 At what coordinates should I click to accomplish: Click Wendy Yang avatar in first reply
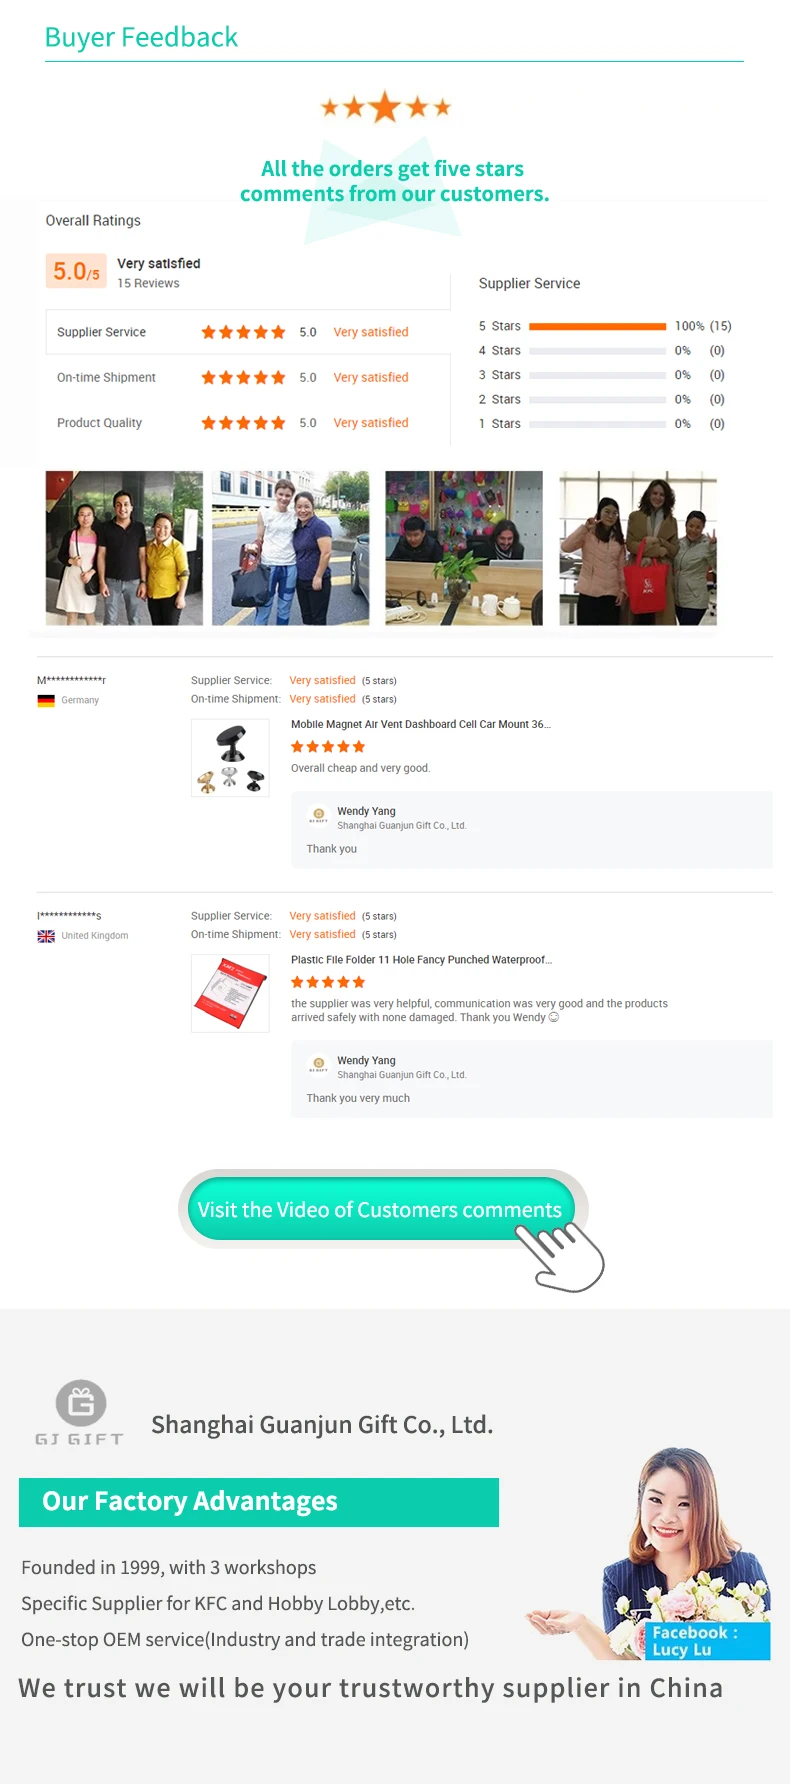(318, 815)
